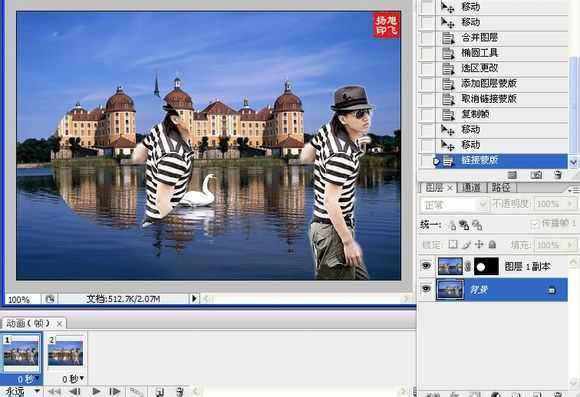The width and height of the screenshot is (580, 397).
Task: Lock image pixels with the brush icon
Action: [x=467, y=245]
